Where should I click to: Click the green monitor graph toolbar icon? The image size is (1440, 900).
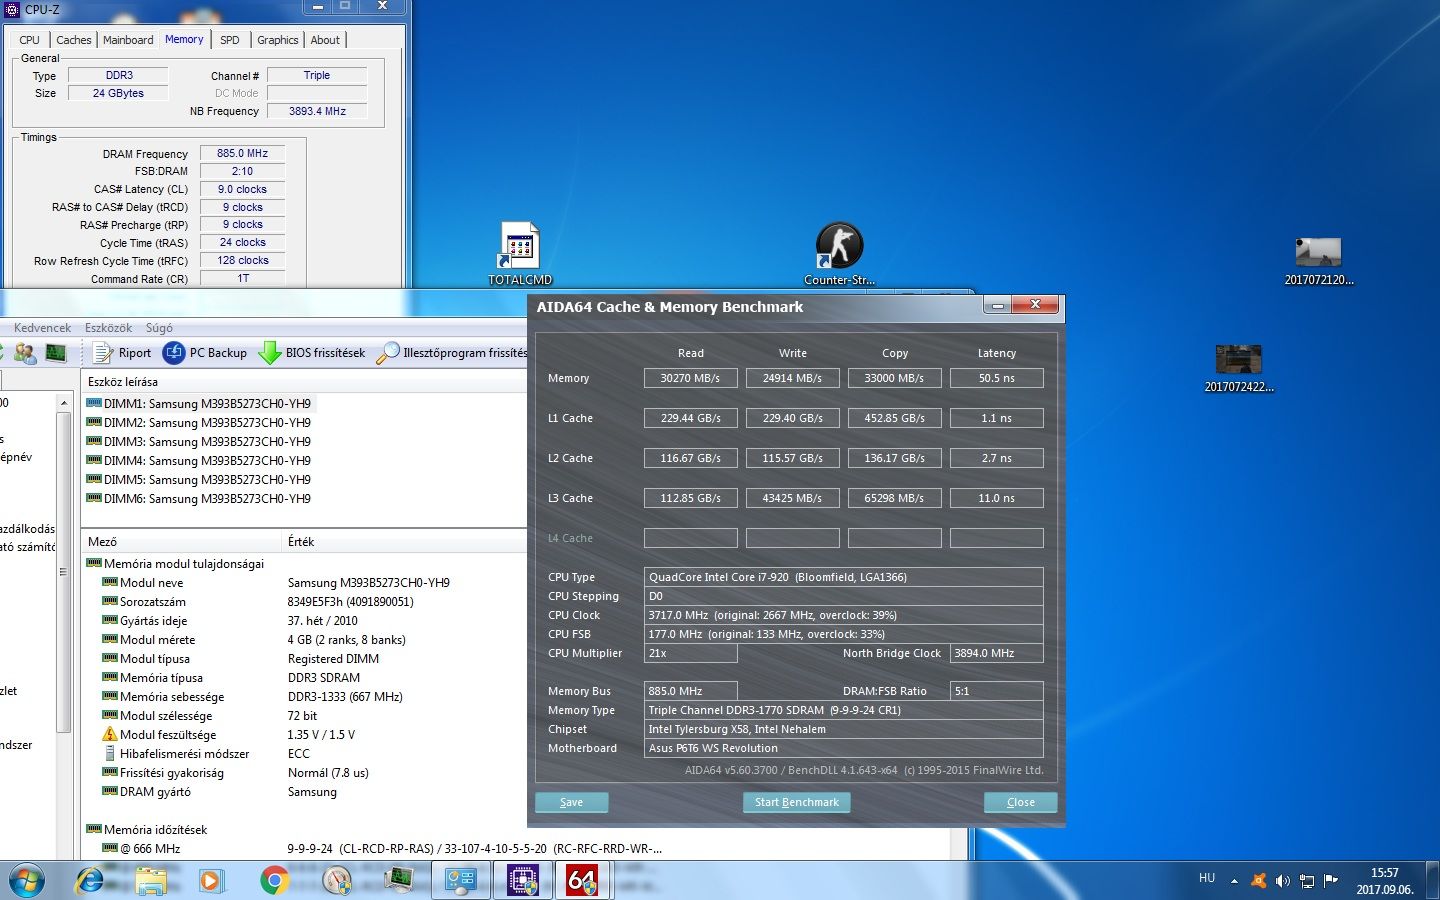pyautogui.click(x=55, y=353)
